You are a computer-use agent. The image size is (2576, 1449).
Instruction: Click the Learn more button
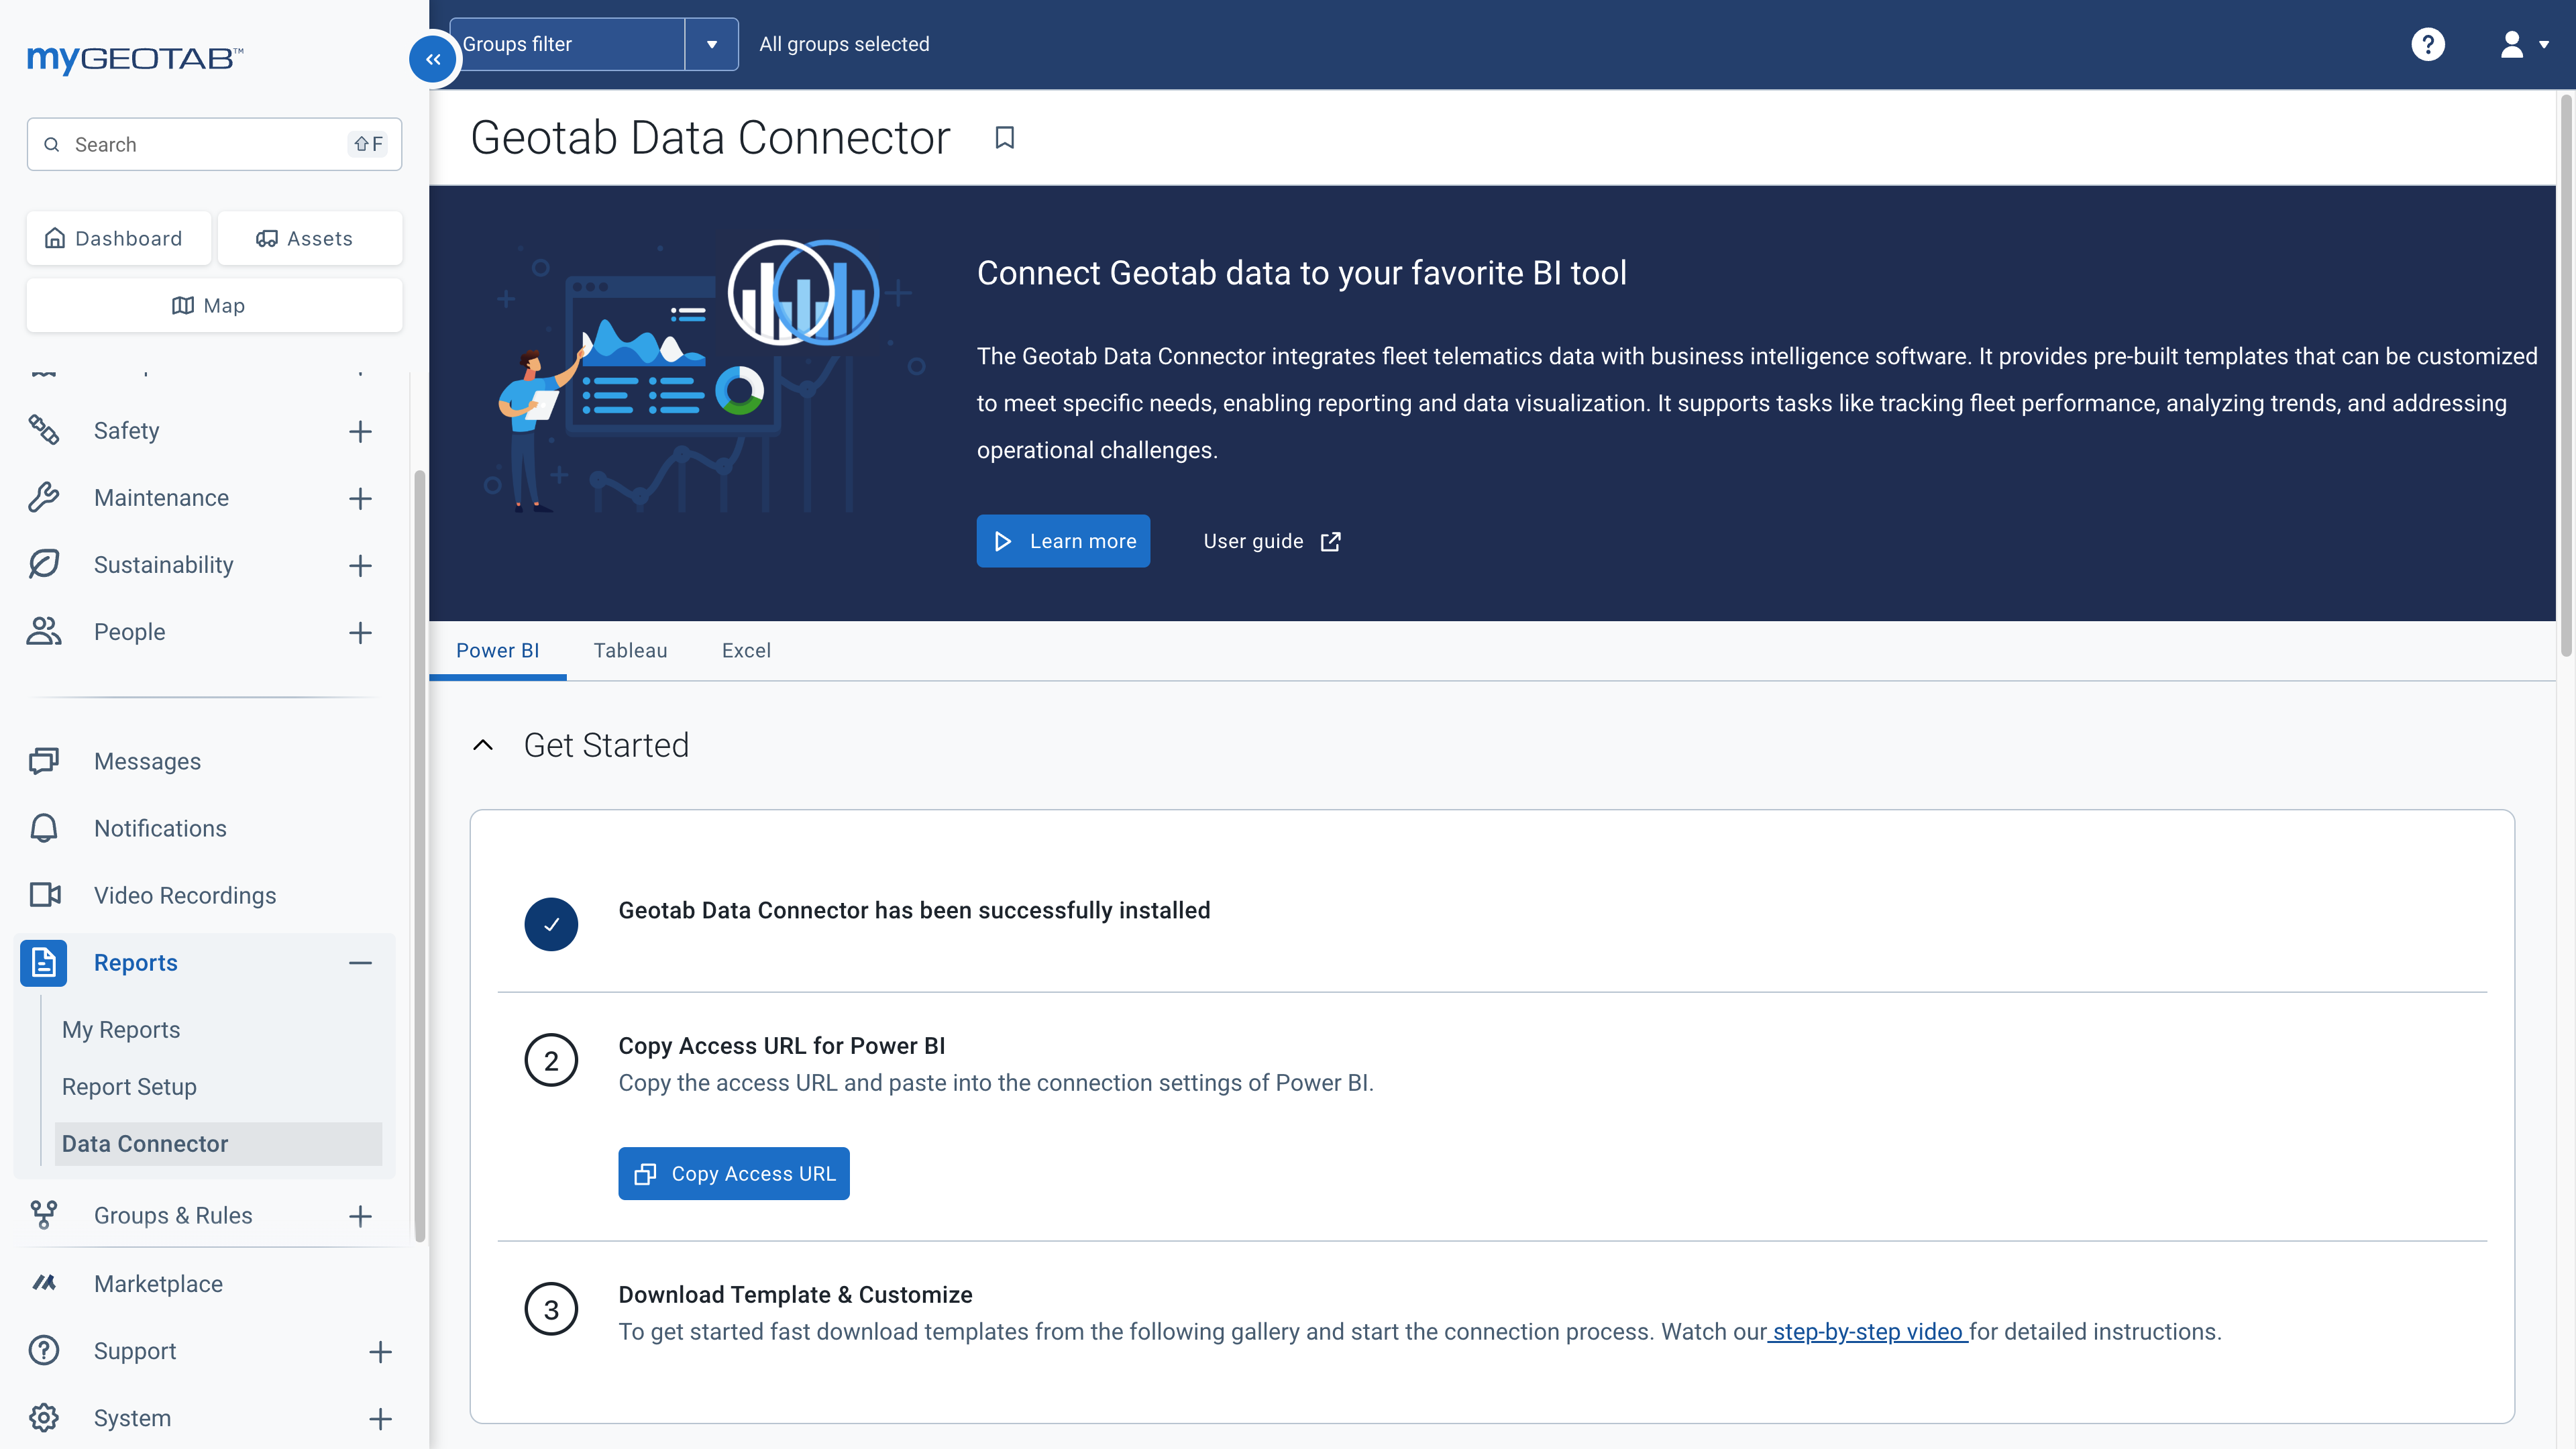1063,541
